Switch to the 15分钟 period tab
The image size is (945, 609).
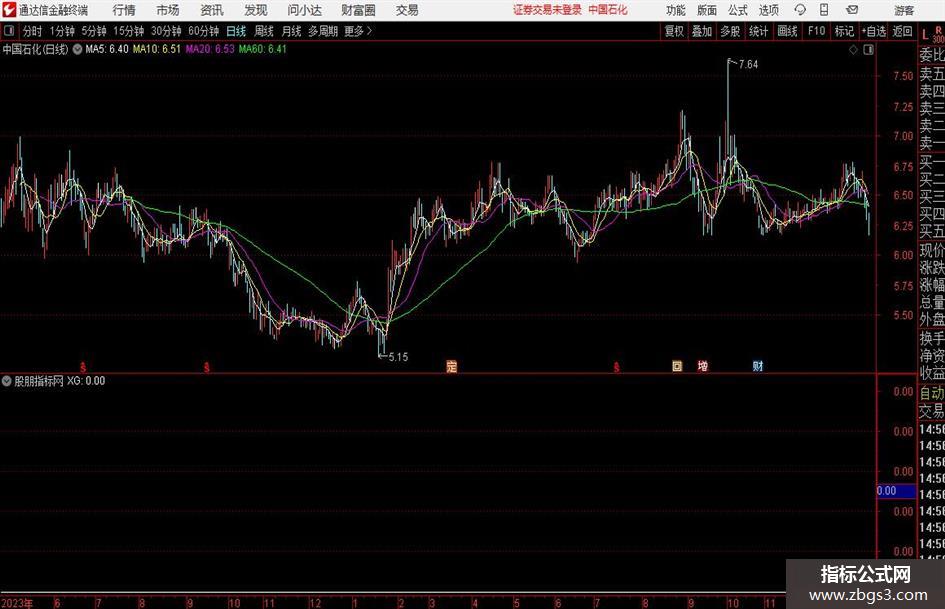[x=129, y=31]
